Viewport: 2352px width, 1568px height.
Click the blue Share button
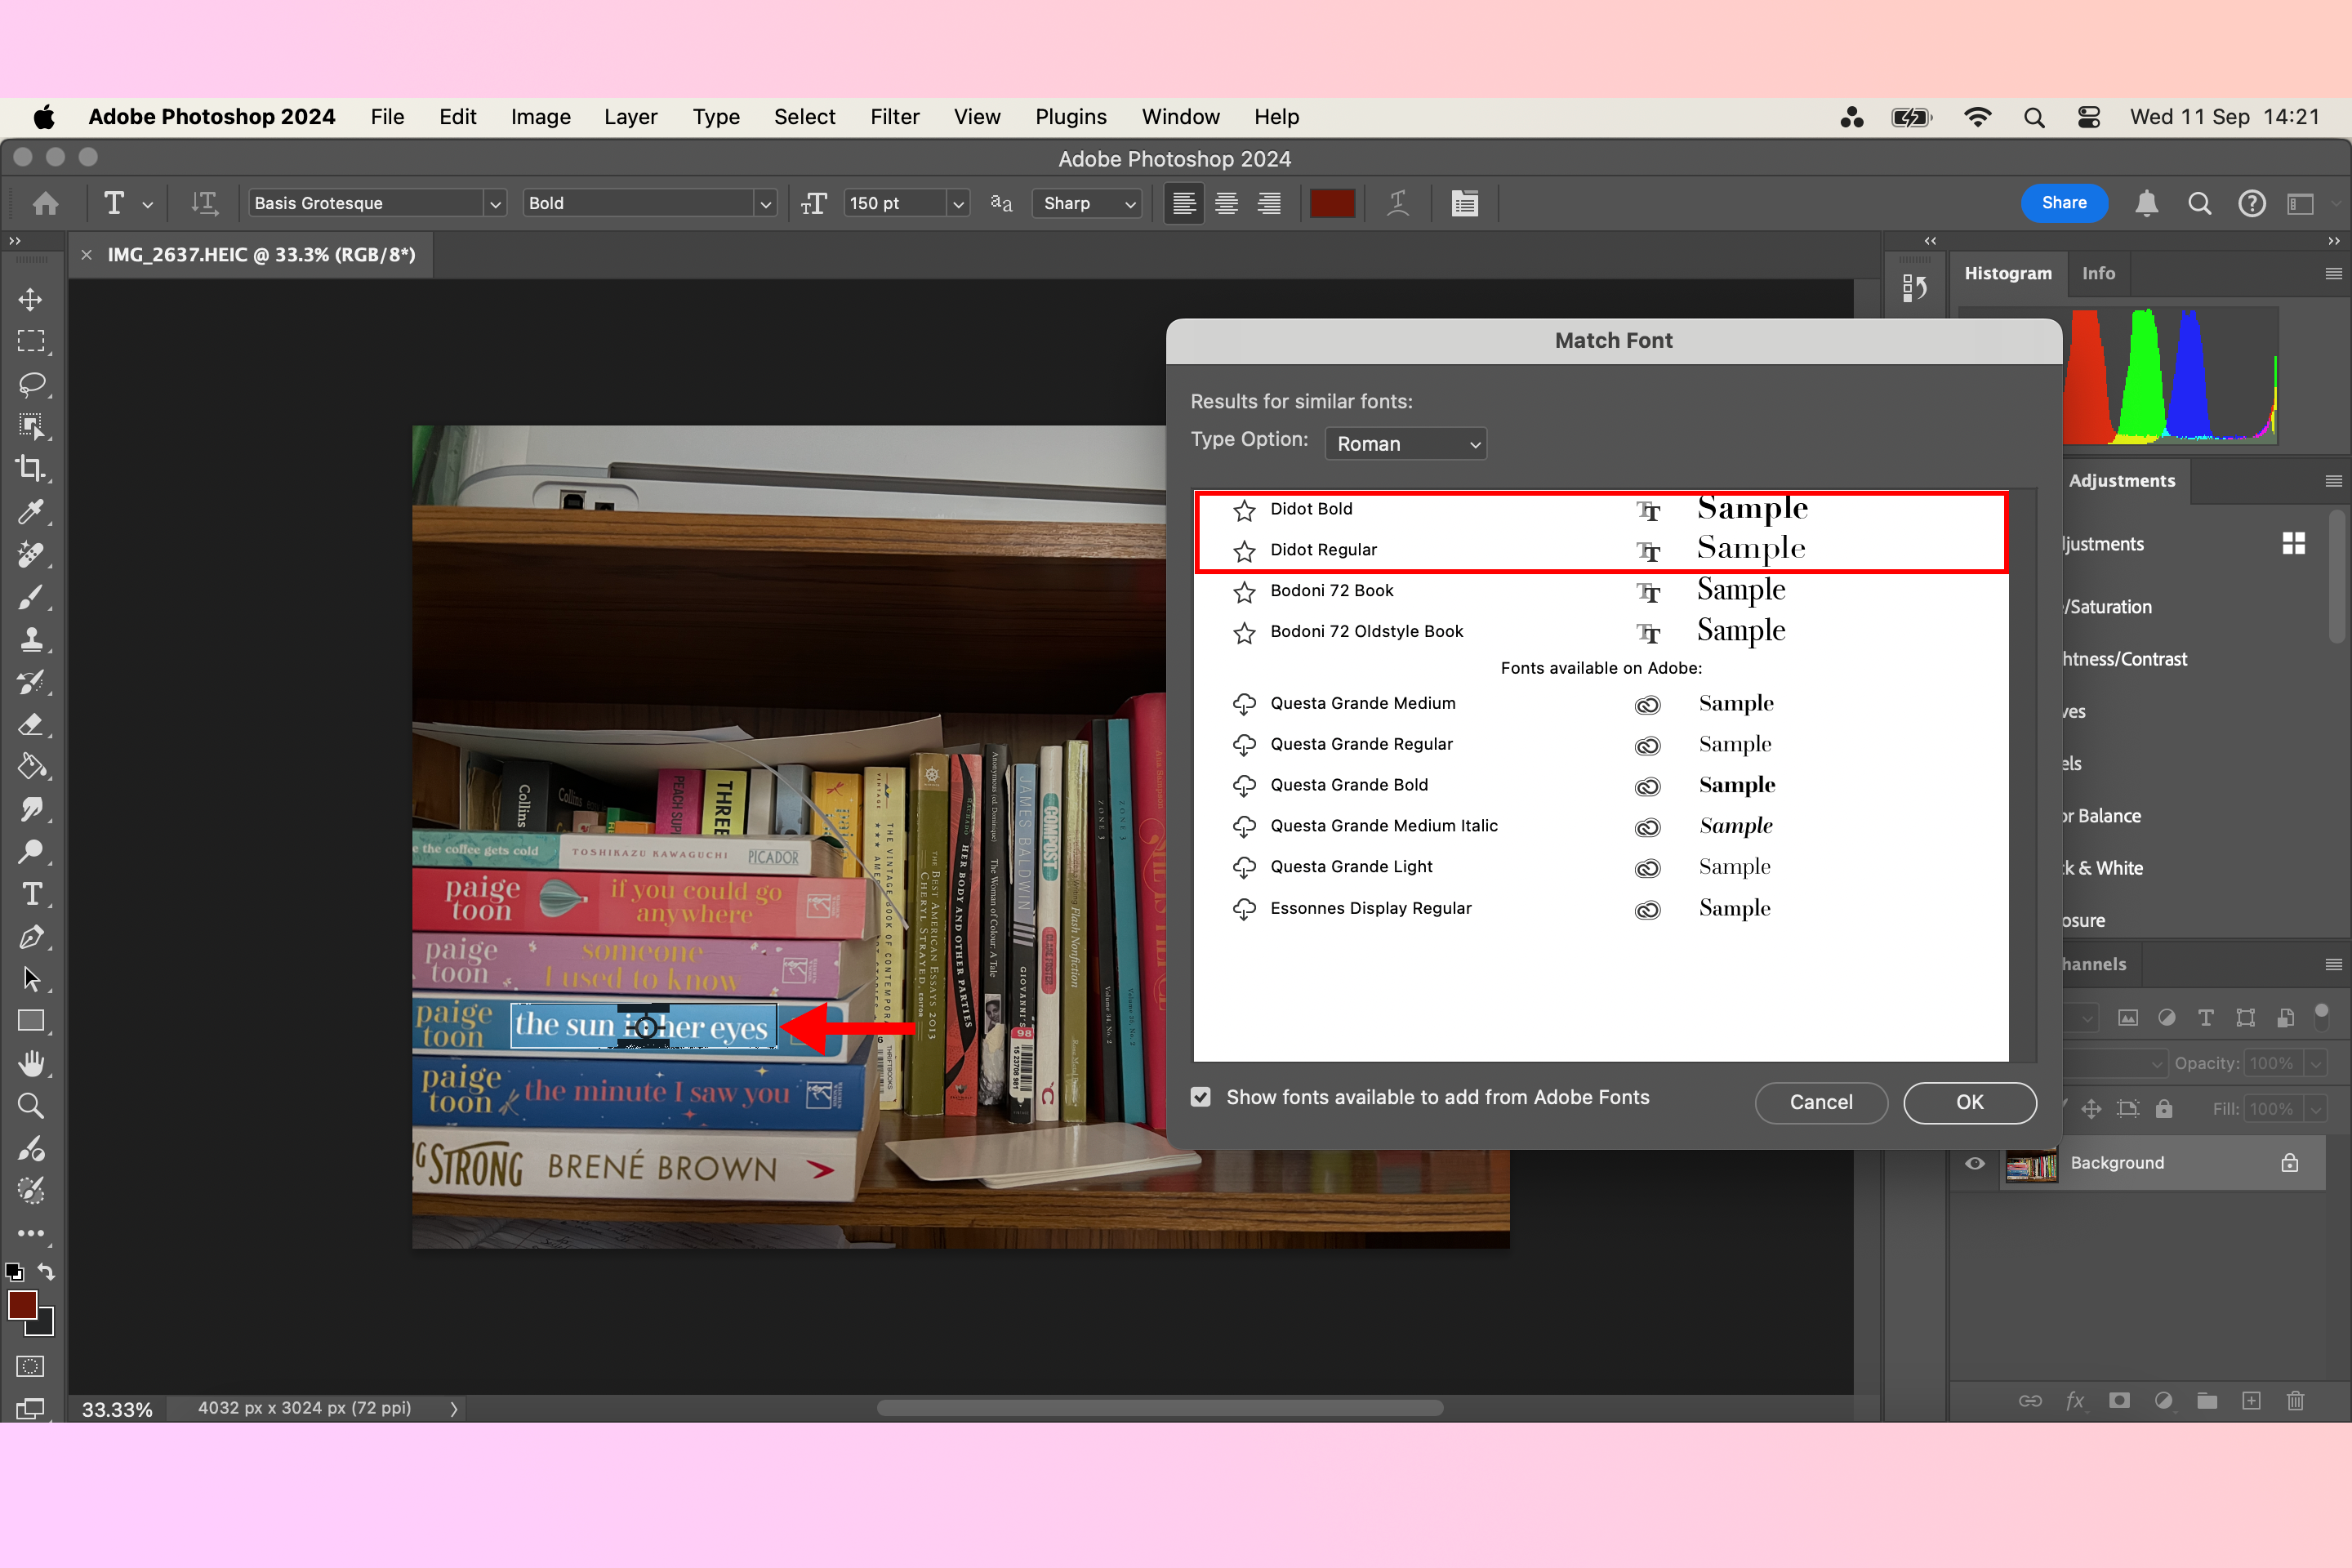click(2064, 203)
